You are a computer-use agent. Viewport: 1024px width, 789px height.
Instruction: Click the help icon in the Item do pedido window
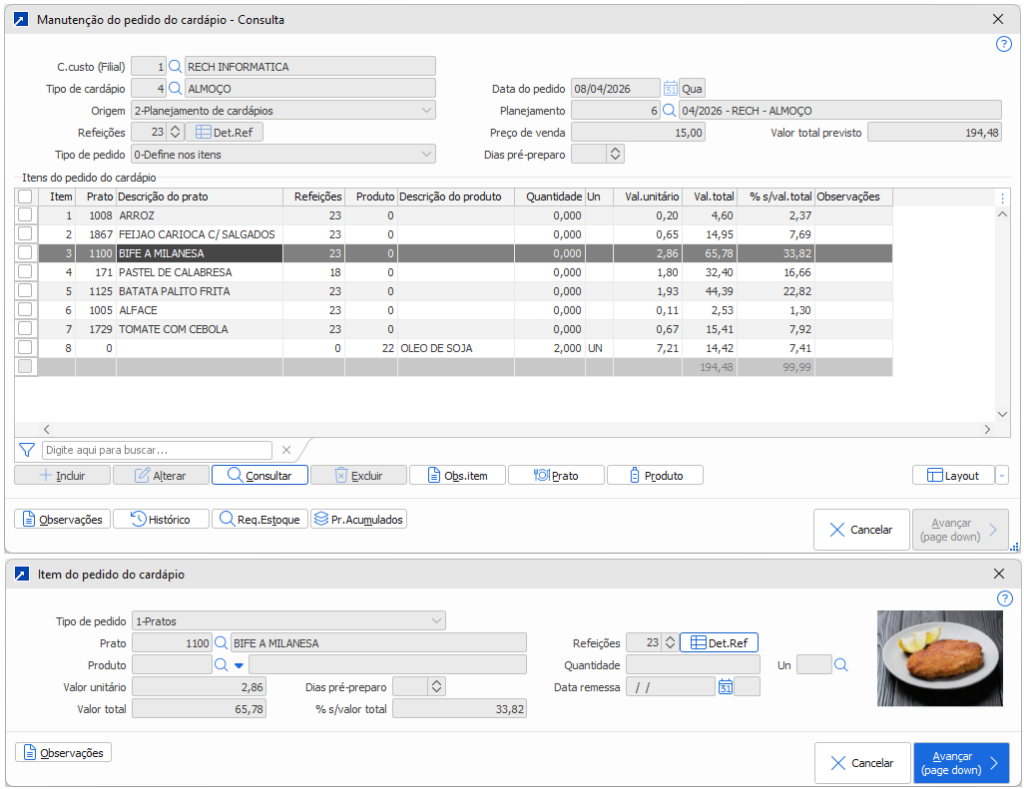tap(1004, 598)
